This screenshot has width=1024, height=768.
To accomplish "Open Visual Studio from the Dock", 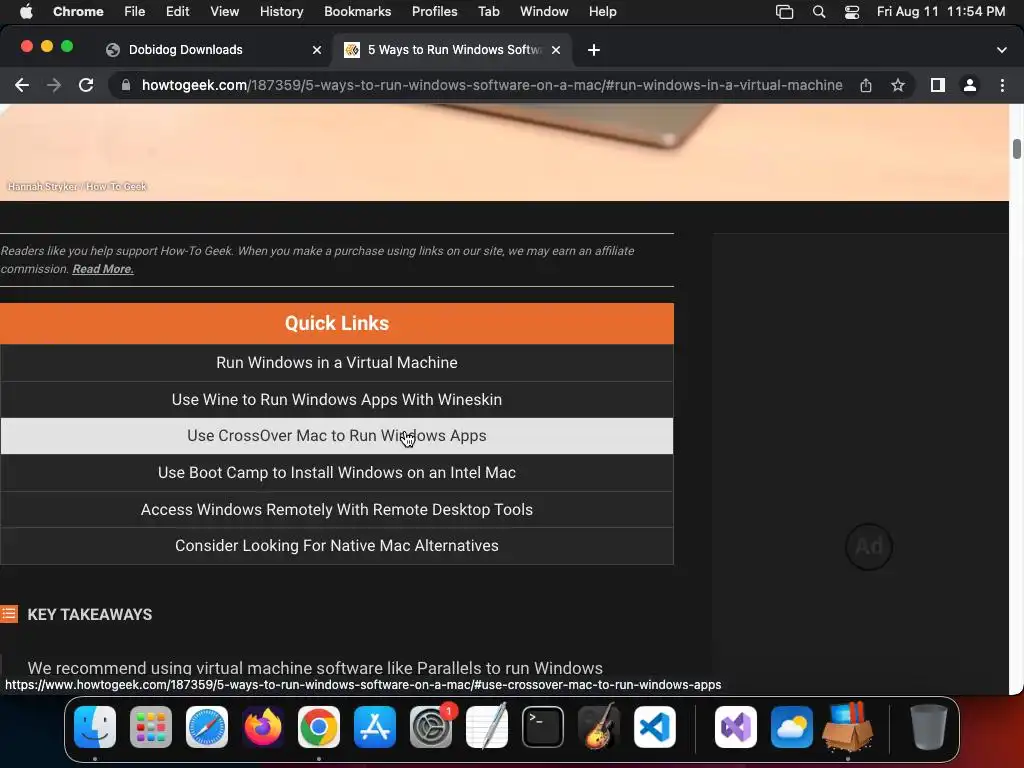I will click(x=736, y=727).
